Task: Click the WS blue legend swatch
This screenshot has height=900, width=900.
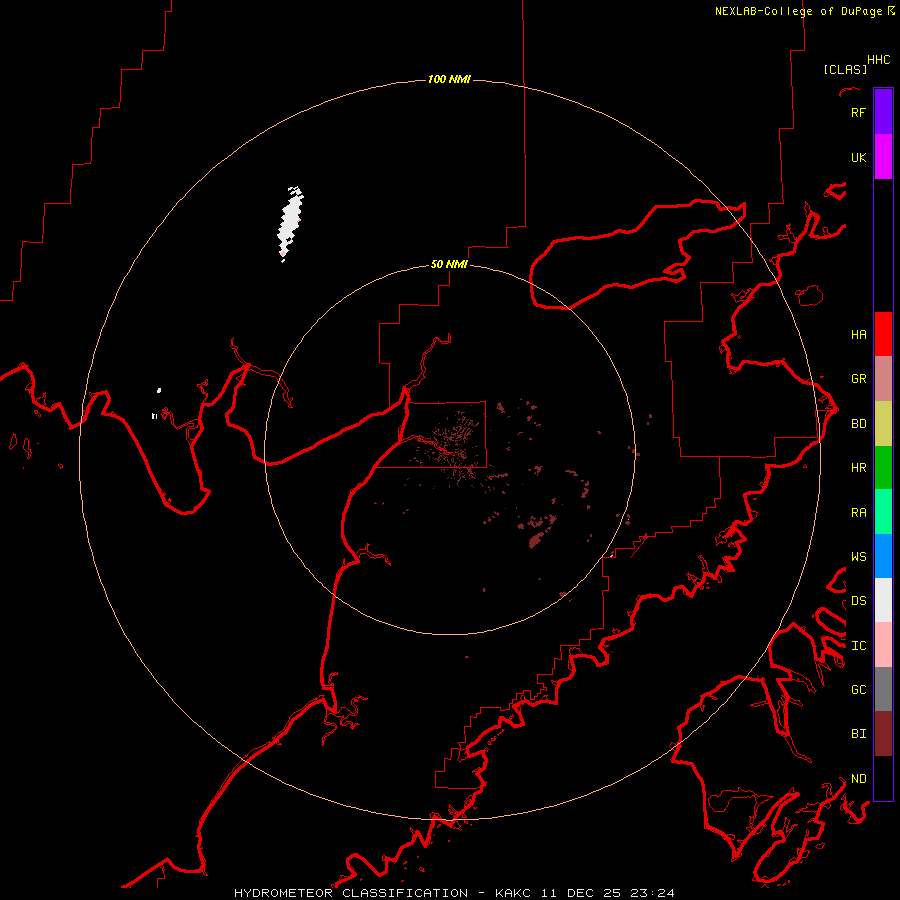Action: click(x=883, y=556)
